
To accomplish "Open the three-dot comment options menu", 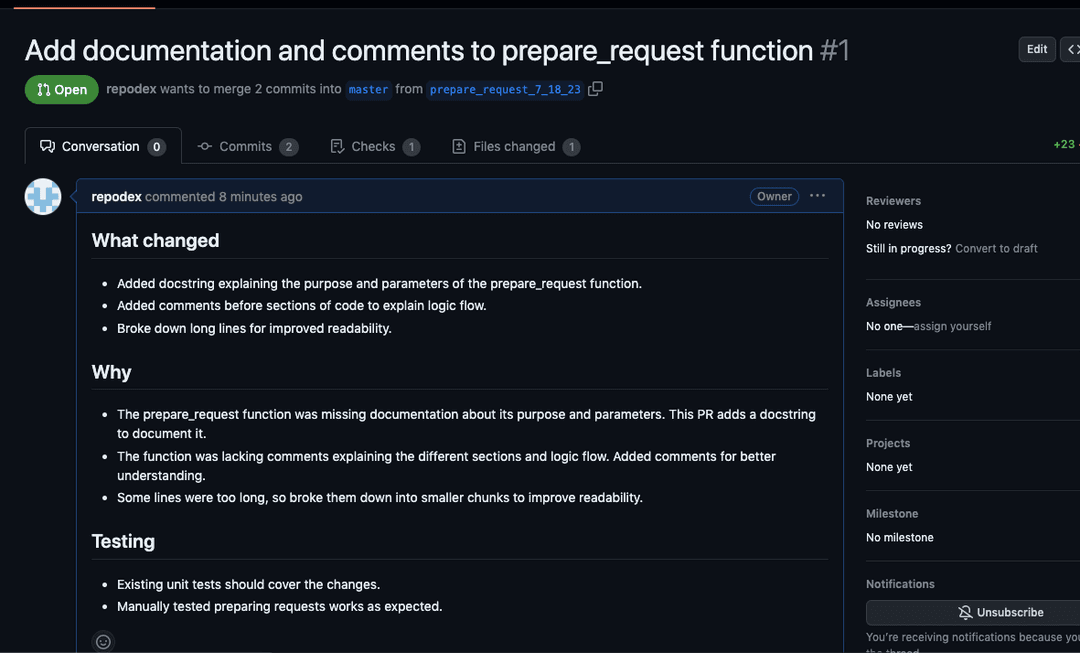I will pyautogui.click(x=817, y=196).
